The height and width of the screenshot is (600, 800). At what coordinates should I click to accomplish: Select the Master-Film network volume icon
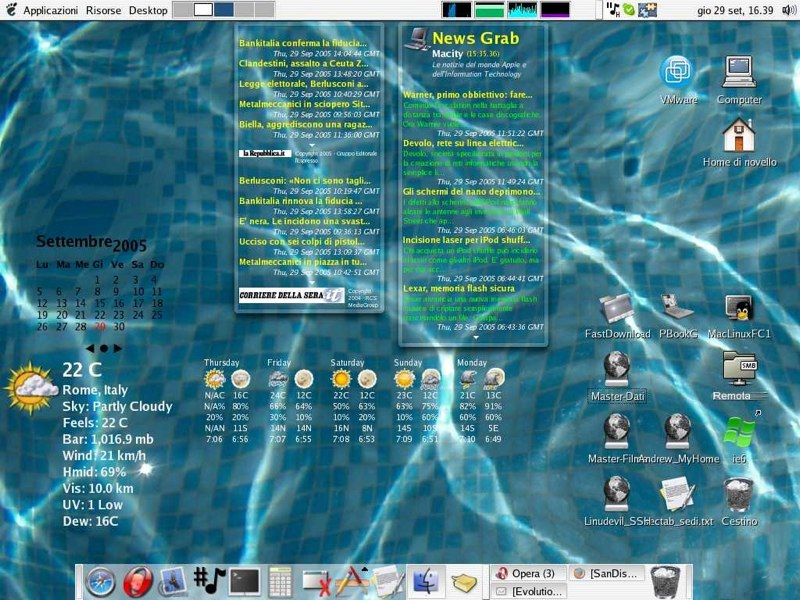[616, 431]
